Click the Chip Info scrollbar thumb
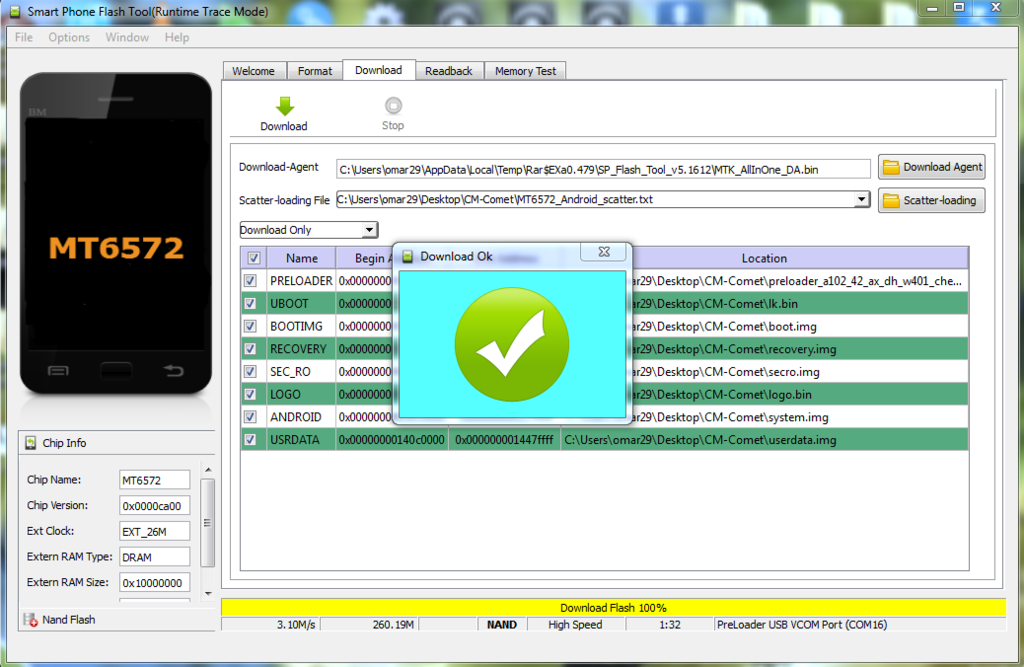Viewport: 1024px width, 667px height. tap(208, 523)
